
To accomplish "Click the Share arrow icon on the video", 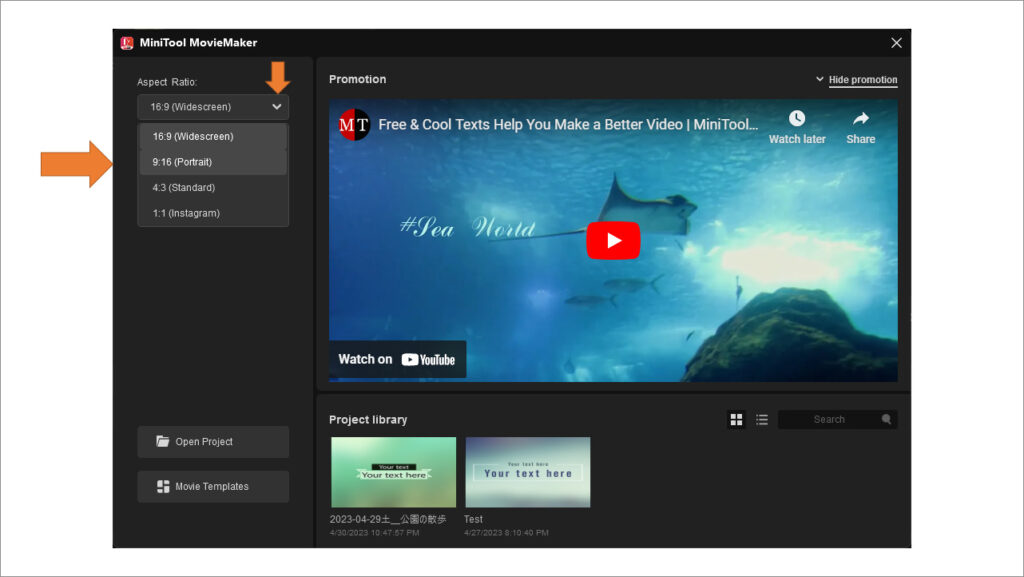I will pyautogui.click(x=860, y=117).
